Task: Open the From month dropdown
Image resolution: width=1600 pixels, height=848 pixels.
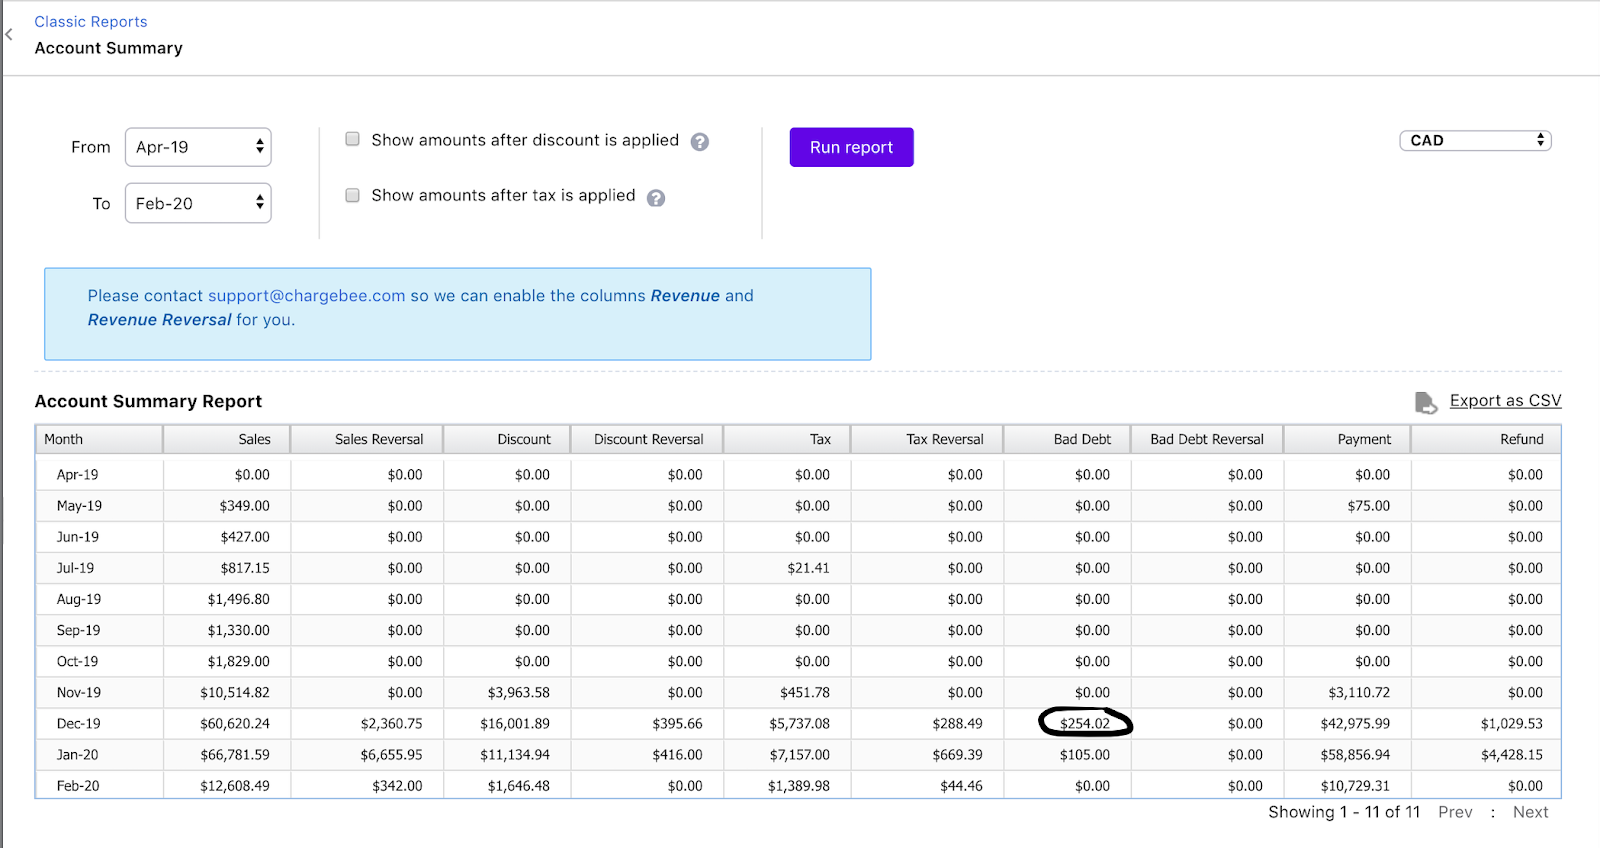Action: pyautogui.click(x=198, y=147)
